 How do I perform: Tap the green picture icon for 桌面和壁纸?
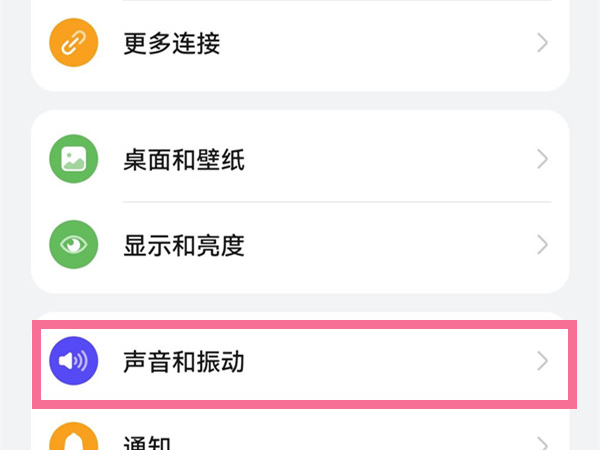(x=73, y=159)
